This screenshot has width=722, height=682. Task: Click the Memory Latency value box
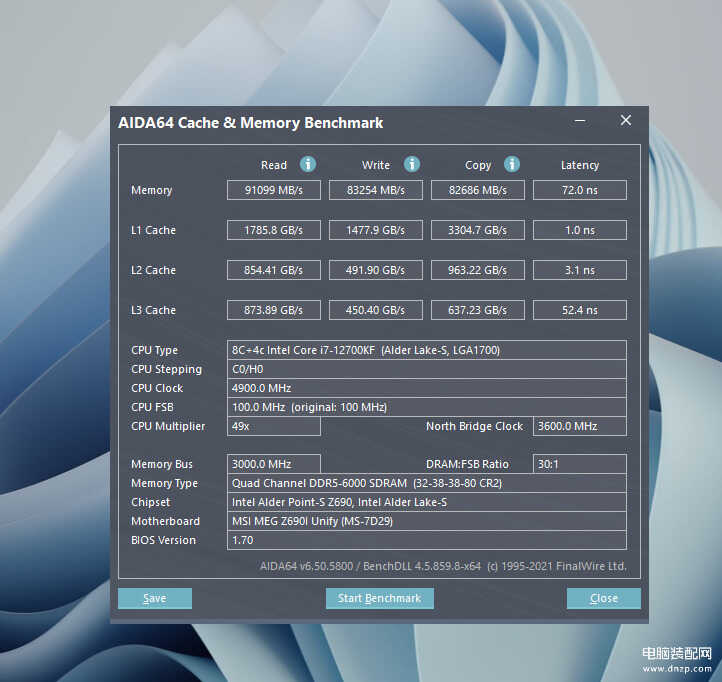coord(579,190)
